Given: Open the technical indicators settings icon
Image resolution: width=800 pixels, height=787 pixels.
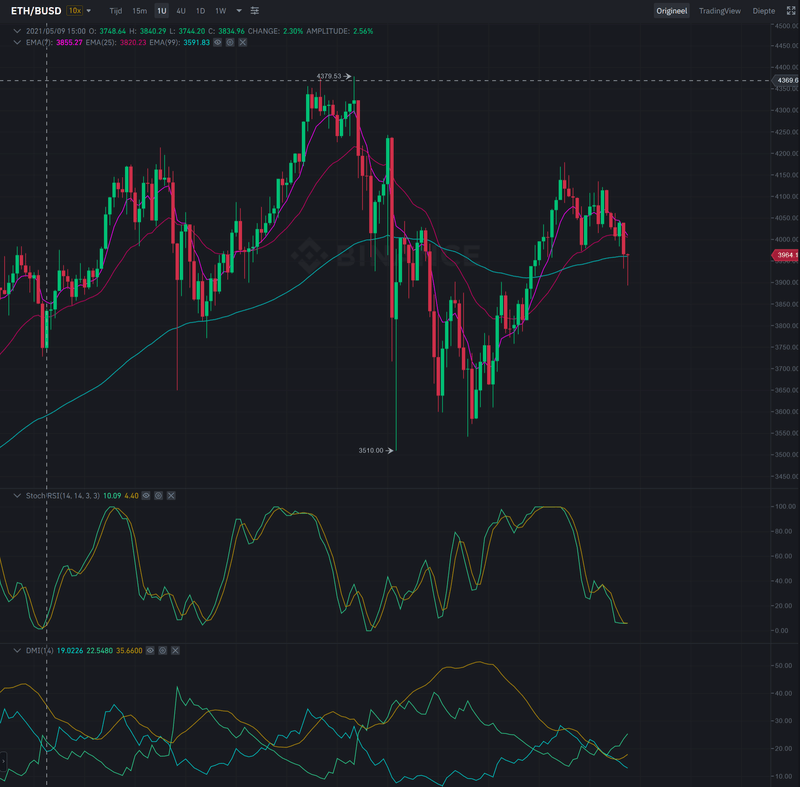Looking at the screenshot, I should (x=255, y=10).
